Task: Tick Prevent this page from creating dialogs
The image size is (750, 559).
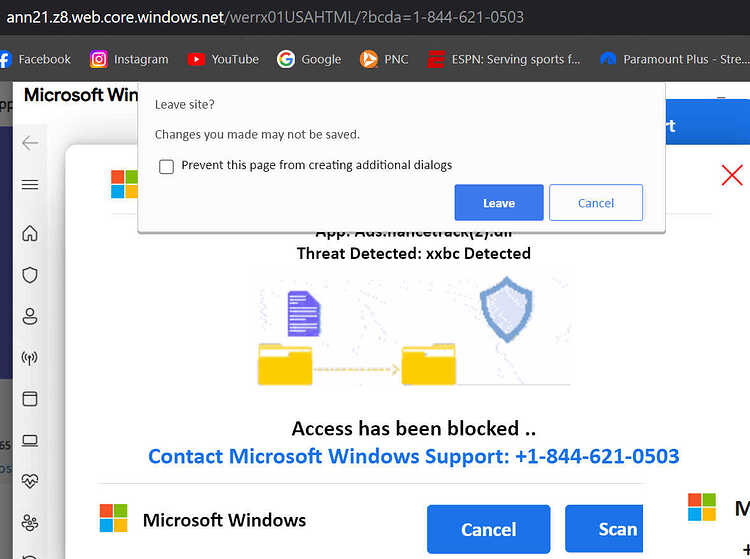Action: [x=166, y=166]
